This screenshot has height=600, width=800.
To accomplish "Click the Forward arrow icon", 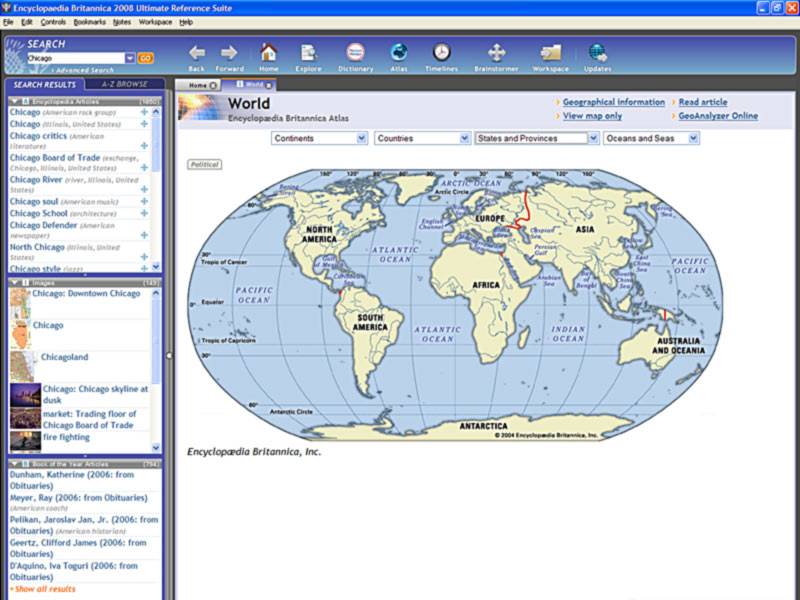I will [x=229, y=53].
